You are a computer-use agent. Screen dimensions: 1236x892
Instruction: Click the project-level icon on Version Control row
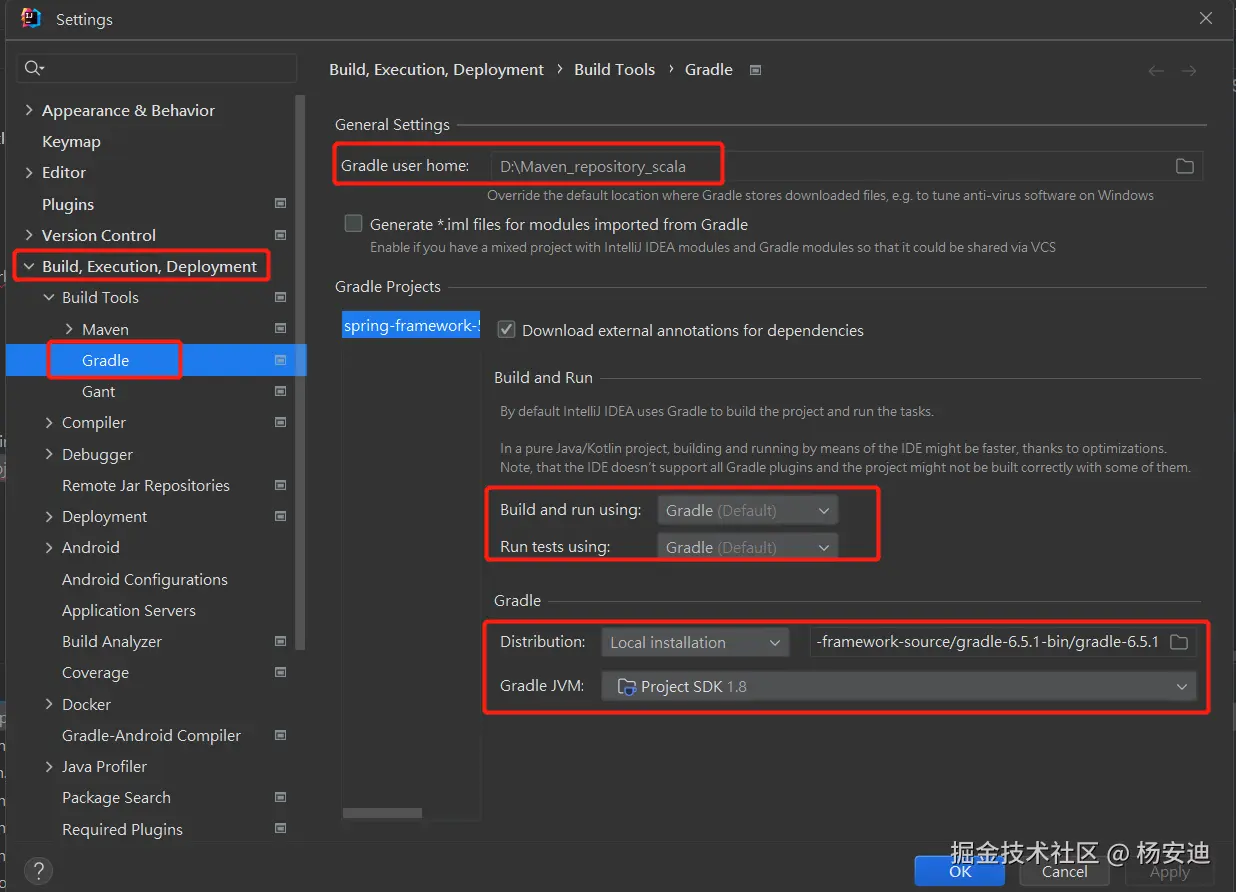(281, 235)
